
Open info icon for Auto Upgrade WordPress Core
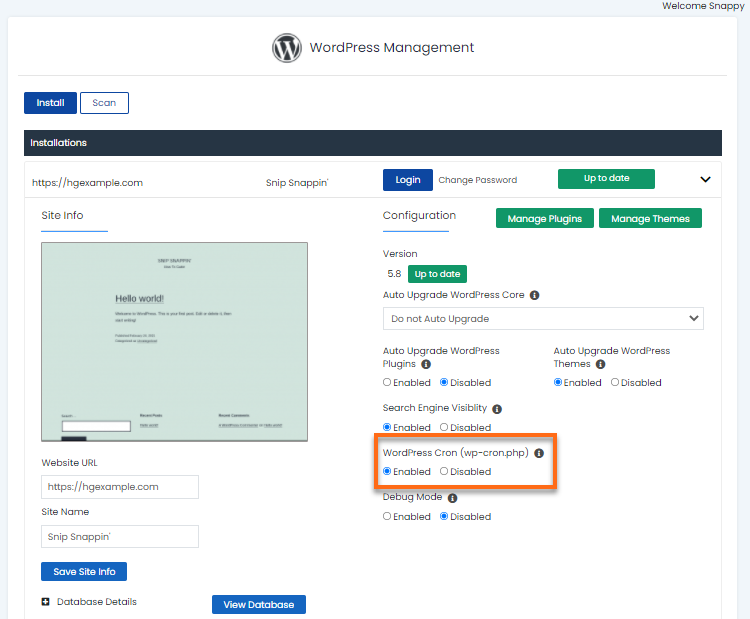pos(534,295)
